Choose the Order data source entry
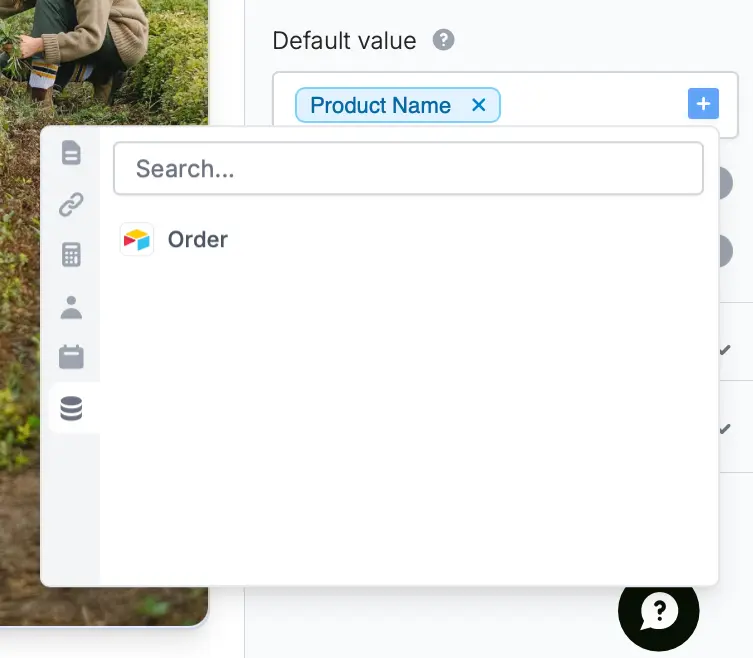Image resolution: width=753 pixels, height=658 pixels. 197,239
